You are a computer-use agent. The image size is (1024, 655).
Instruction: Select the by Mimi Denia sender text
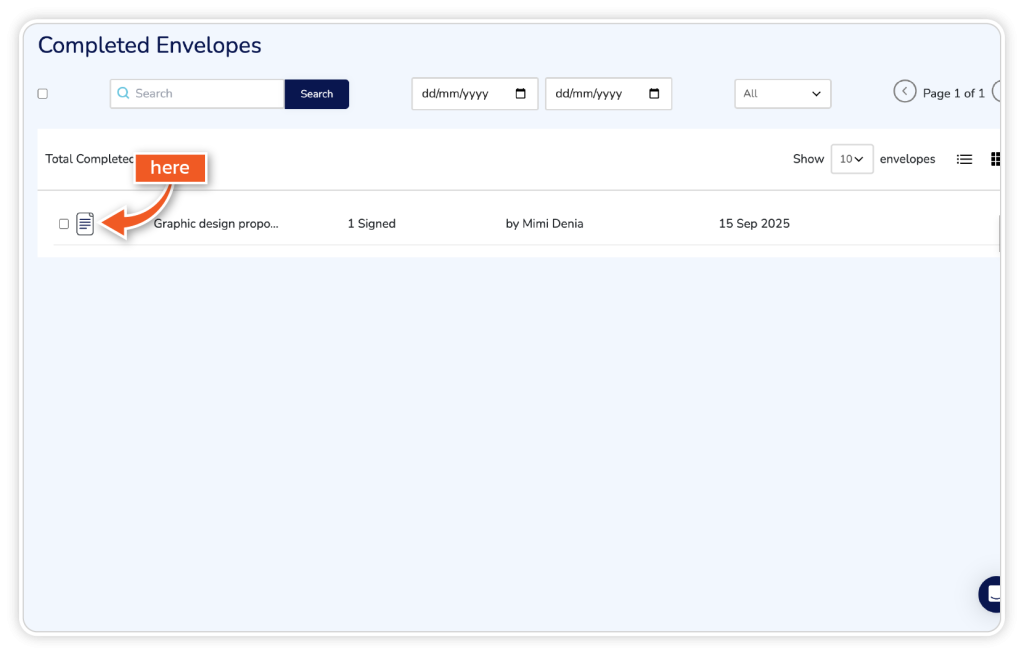pyautogui.click(x=544, y=224)
